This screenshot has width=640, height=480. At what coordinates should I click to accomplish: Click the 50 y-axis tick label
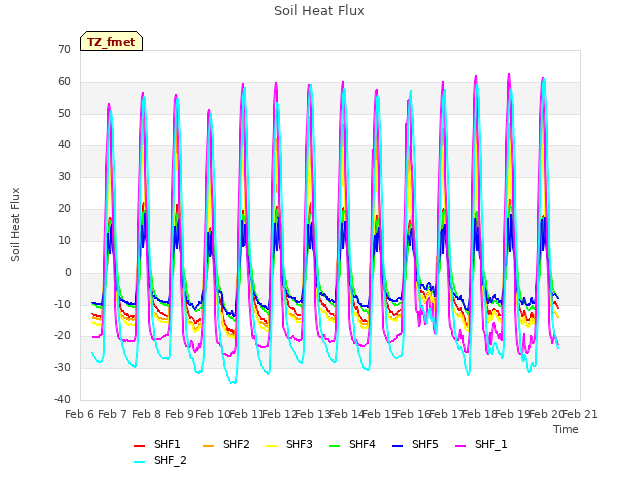[64, 113]
